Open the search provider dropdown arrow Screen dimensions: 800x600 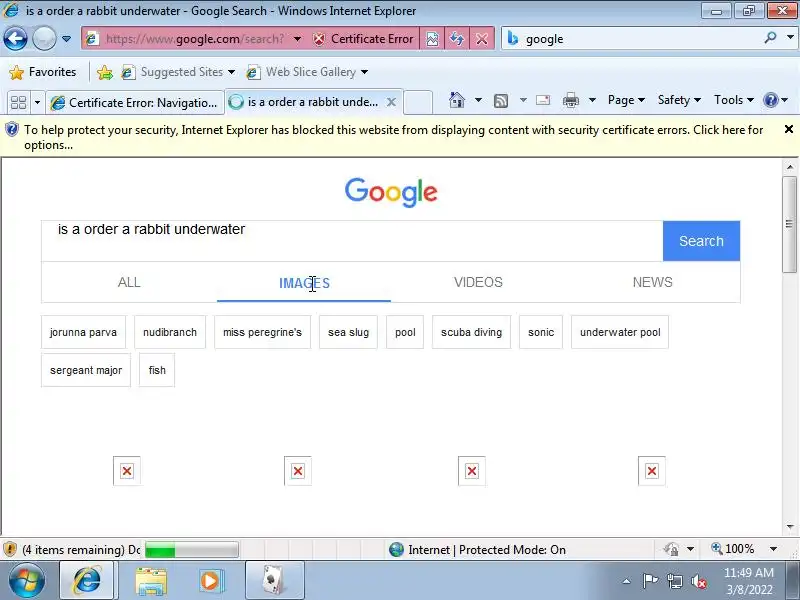[x=790, y=38]
